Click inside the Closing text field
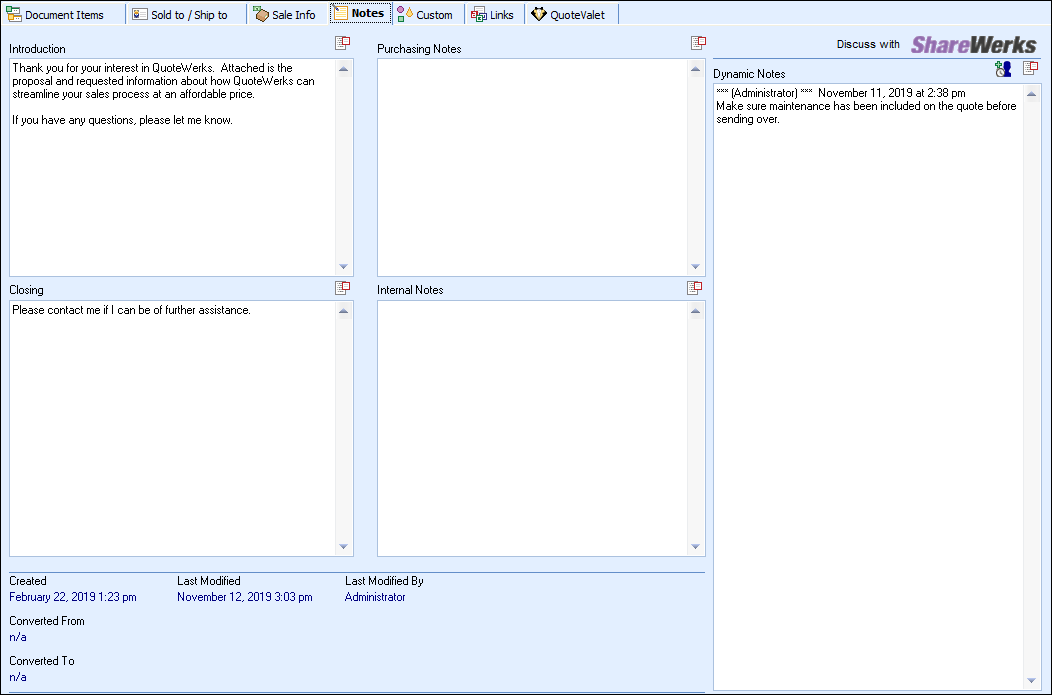1052x695 pixels. point(172,428)
